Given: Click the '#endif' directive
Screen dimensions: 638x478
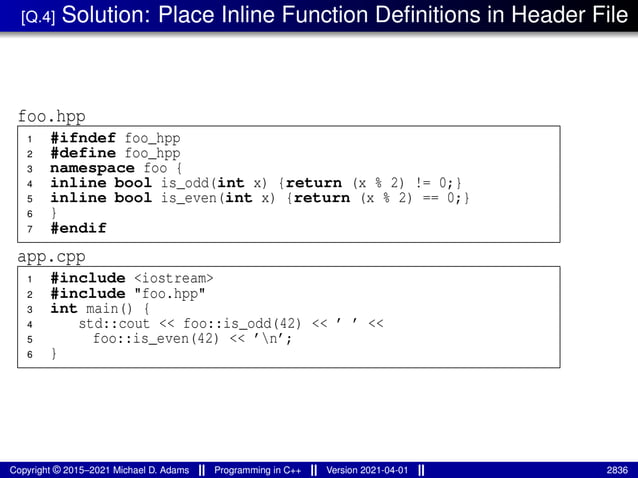Looking at the screenshot, I should pyautogui.click(x=78, y=228).
